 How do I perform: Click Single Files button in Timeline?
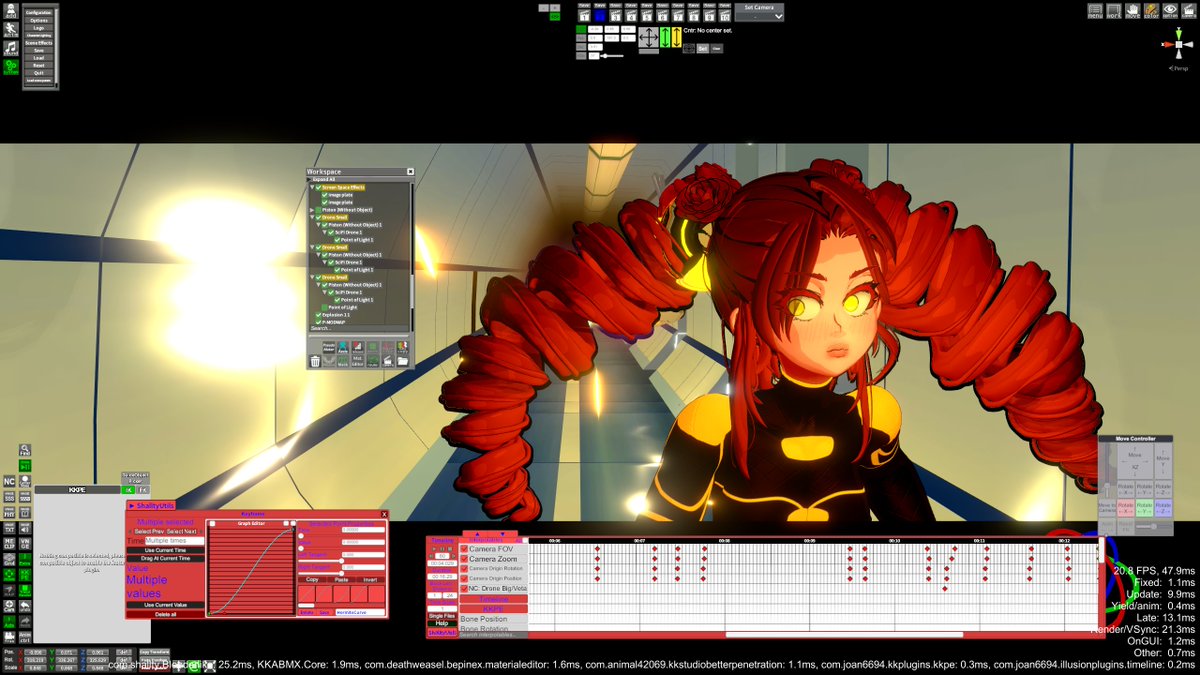[442, 616]
